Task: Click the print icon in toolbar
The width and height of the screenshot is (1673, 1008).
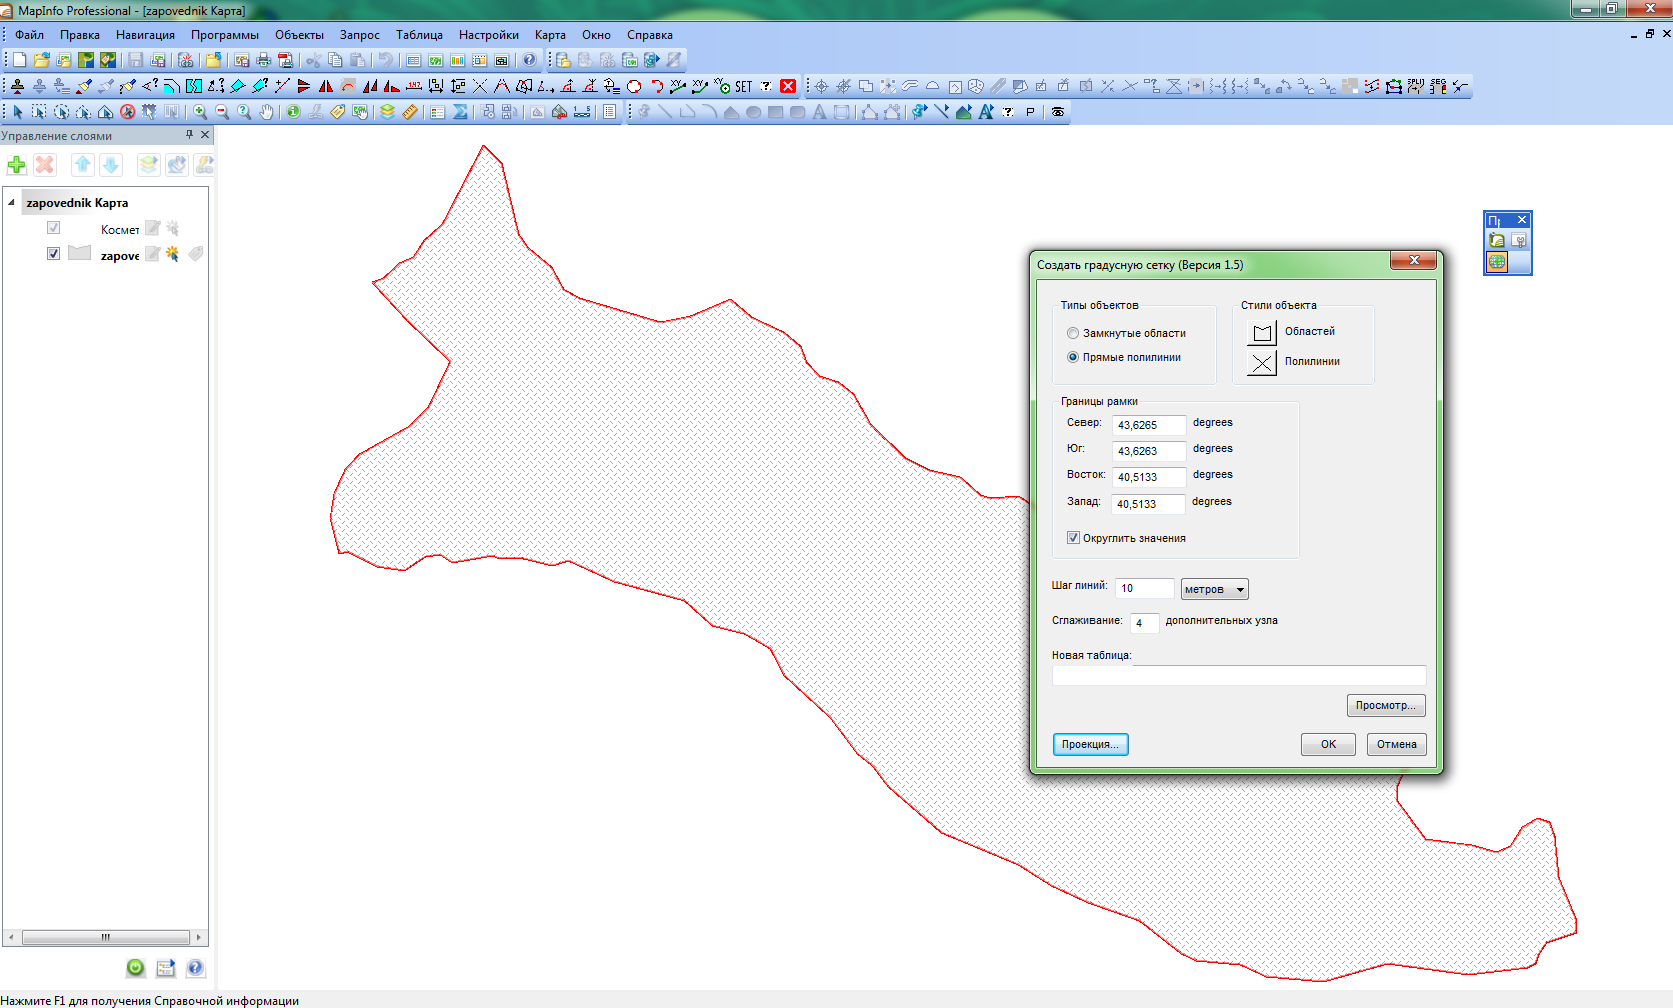Action: coord(263,60)
